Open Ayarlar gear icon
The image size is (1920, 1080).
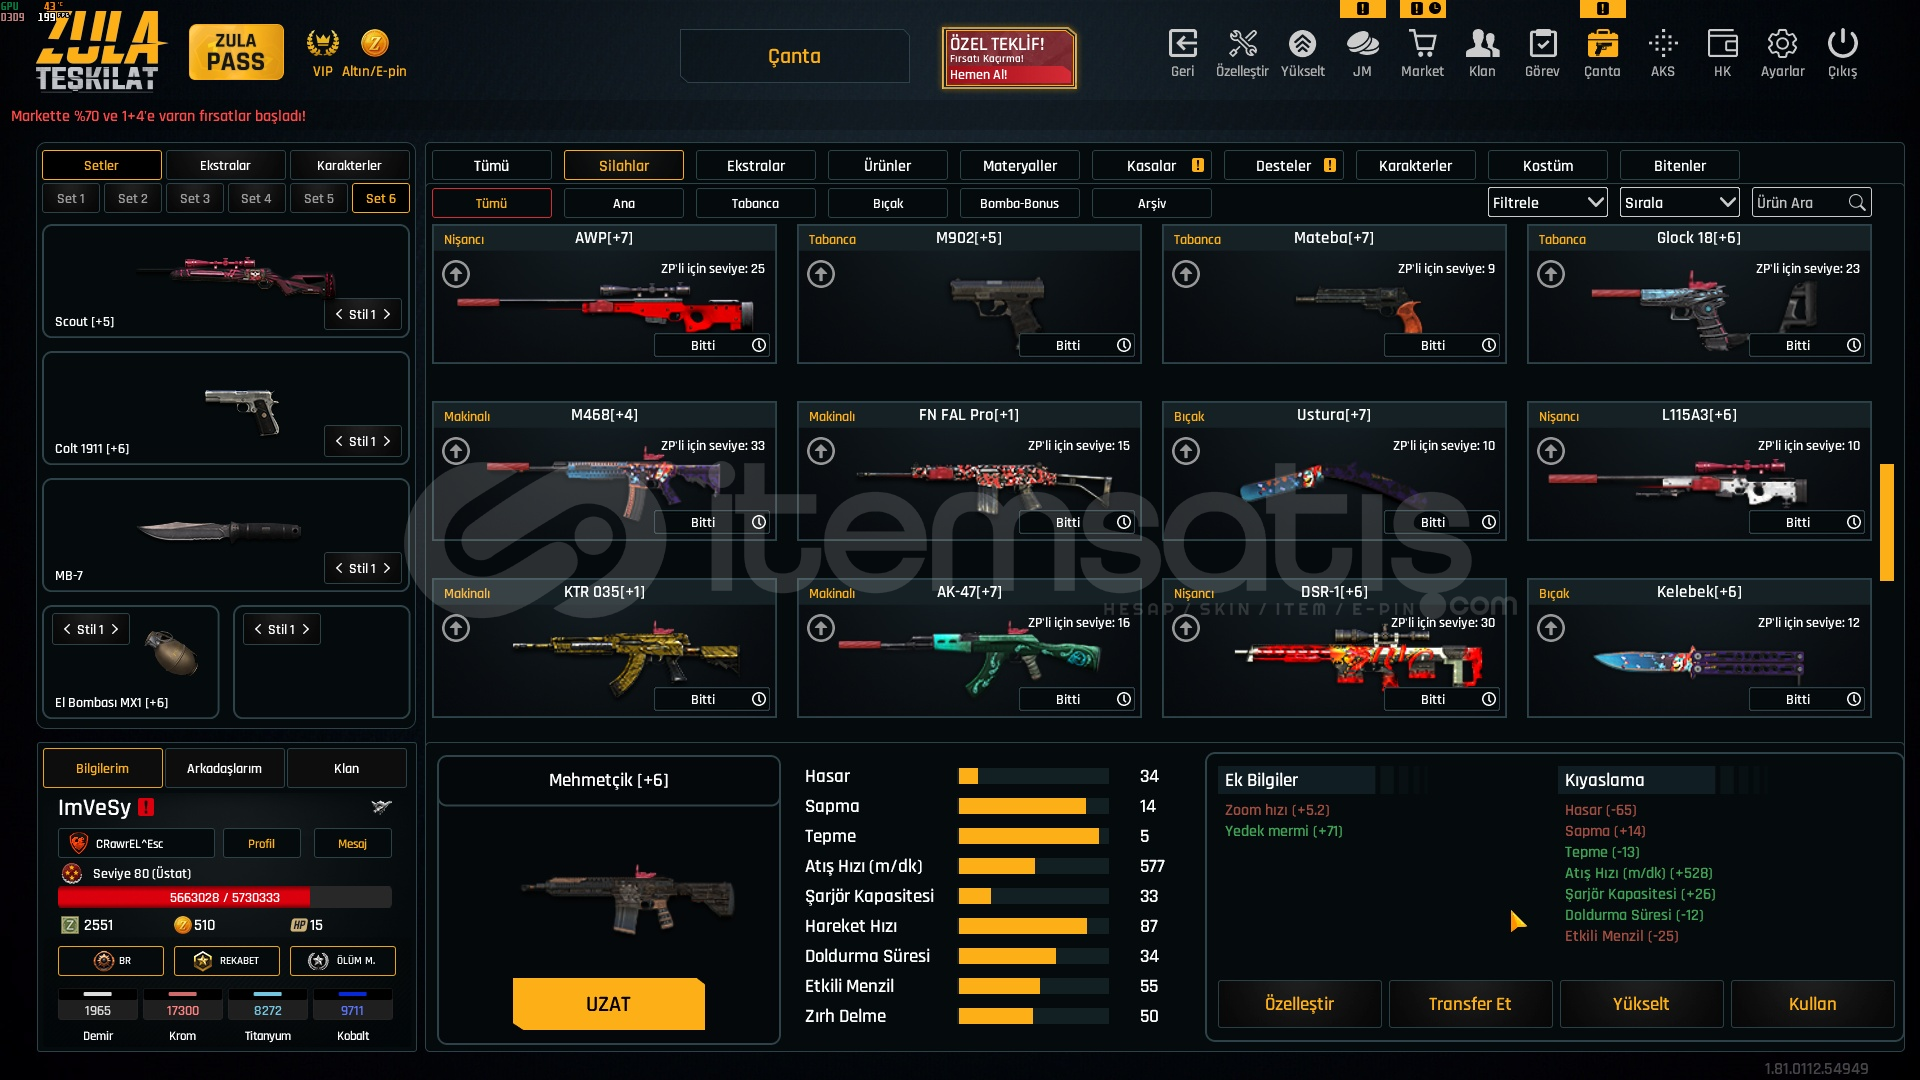[1782, 45]
